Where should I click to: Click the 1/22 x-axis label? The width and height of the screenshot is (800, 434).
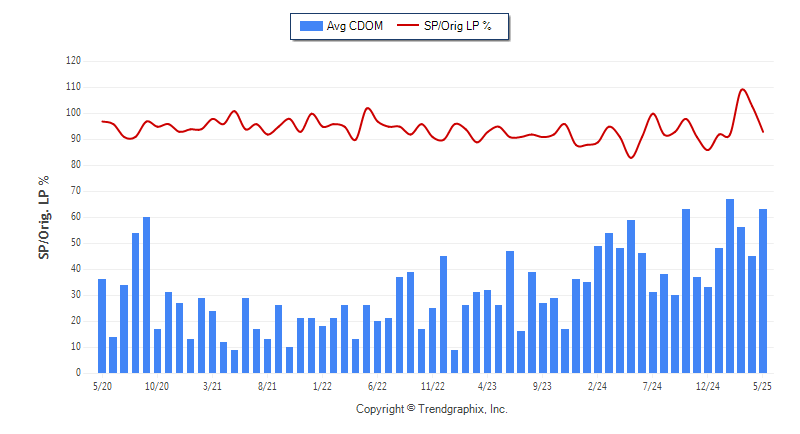tap(322, 387)
